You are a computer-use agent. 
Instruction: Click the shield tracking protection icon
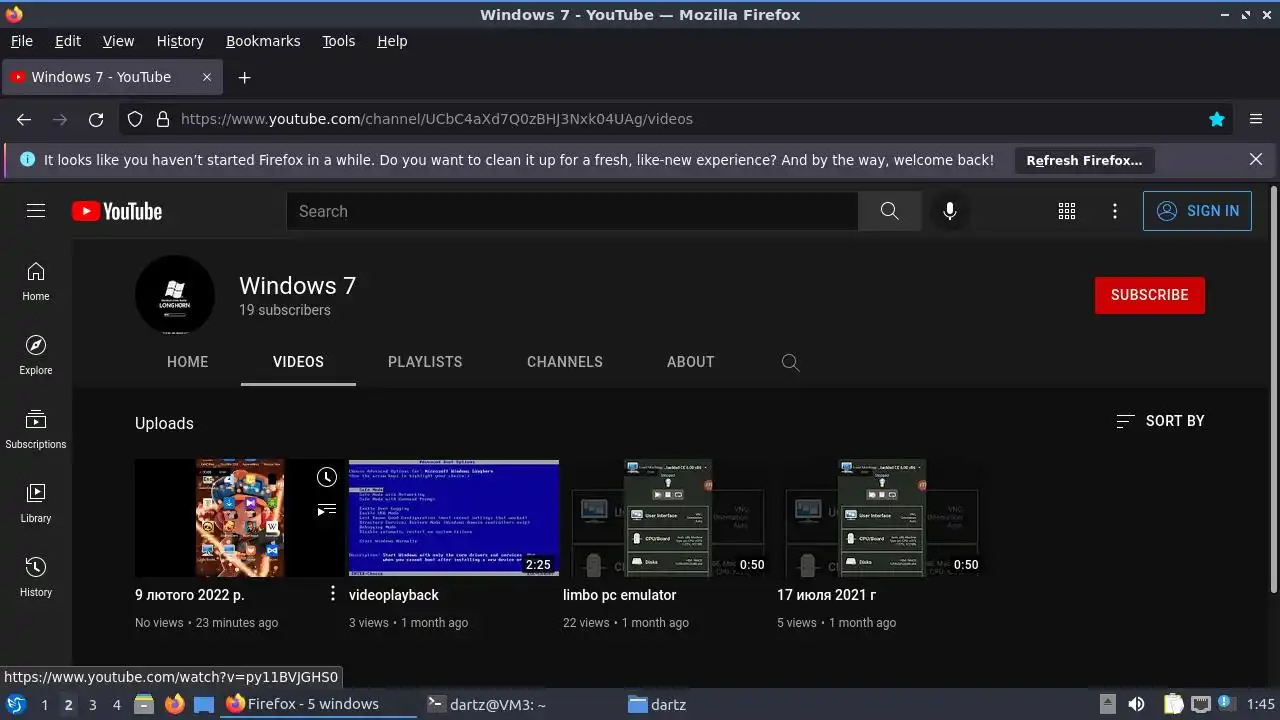135,119
